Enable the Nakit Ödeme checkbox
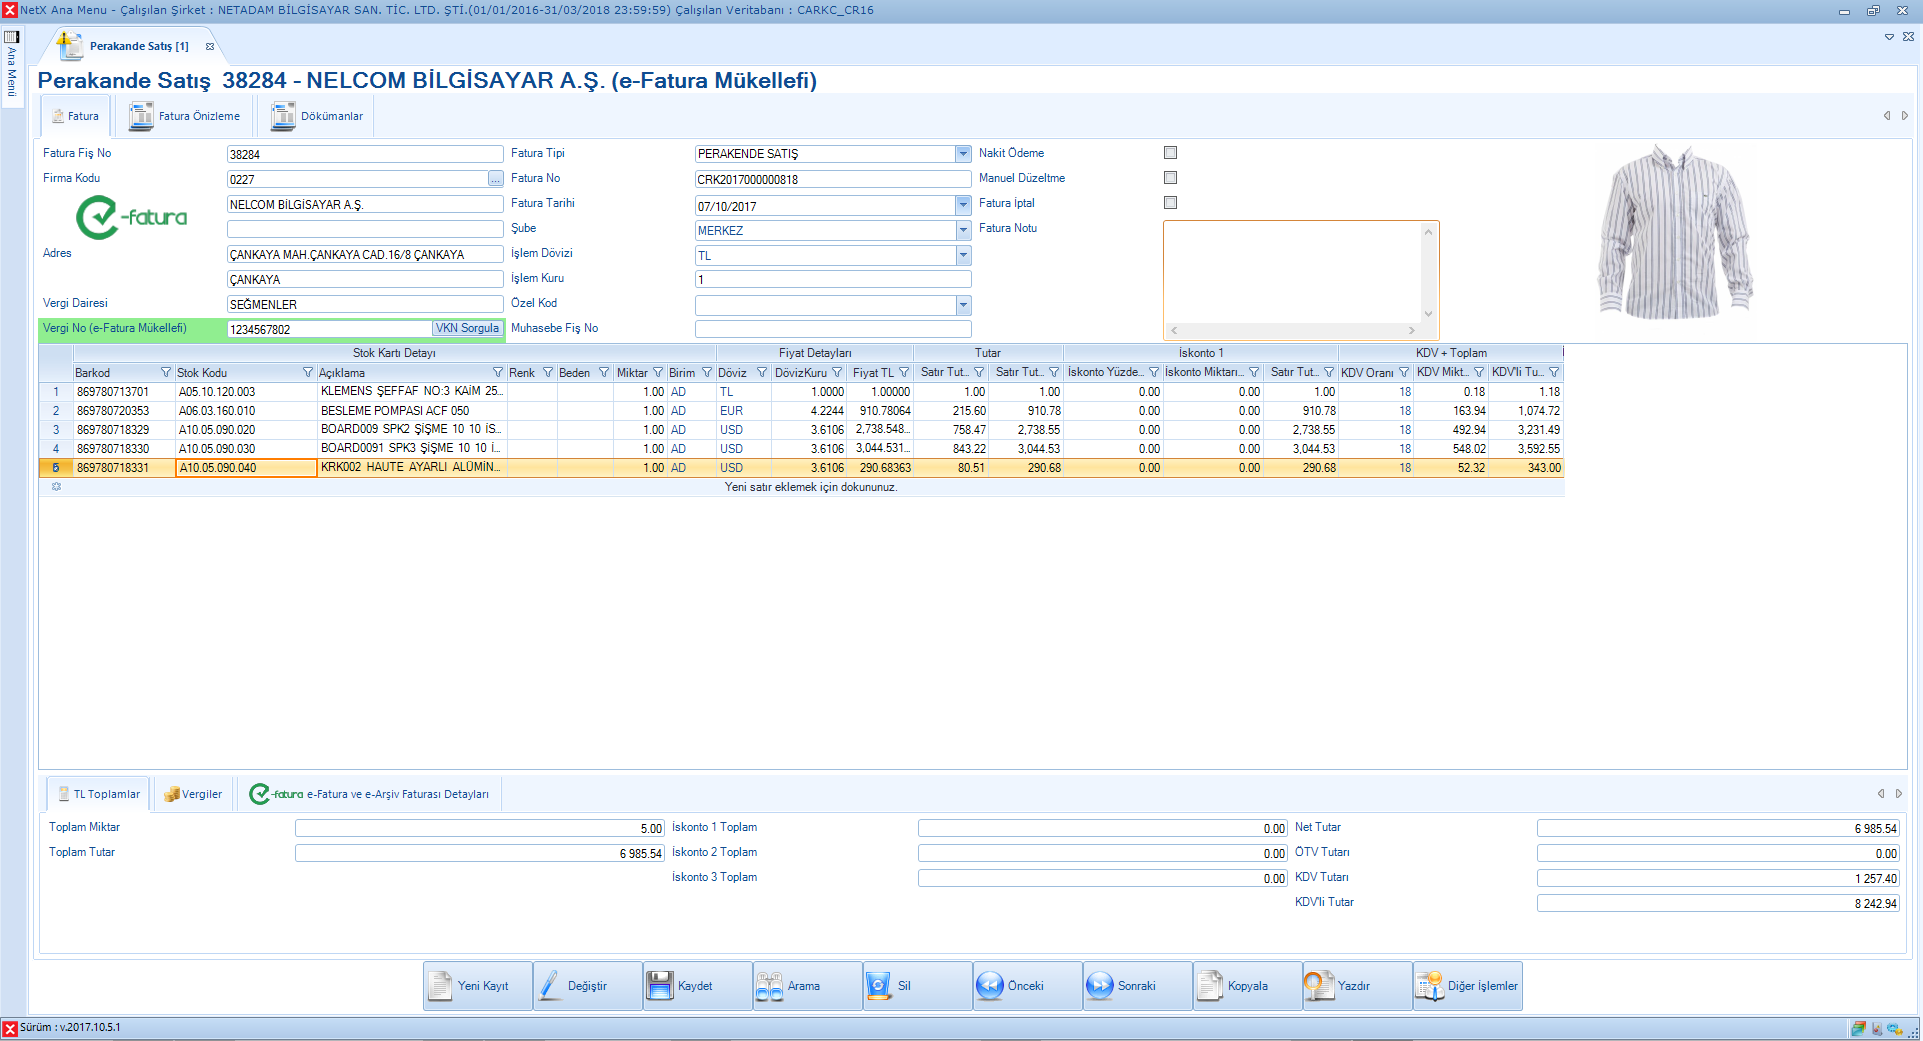The width and height of the screenshot is (1923, 1041). coord(1170,153)
